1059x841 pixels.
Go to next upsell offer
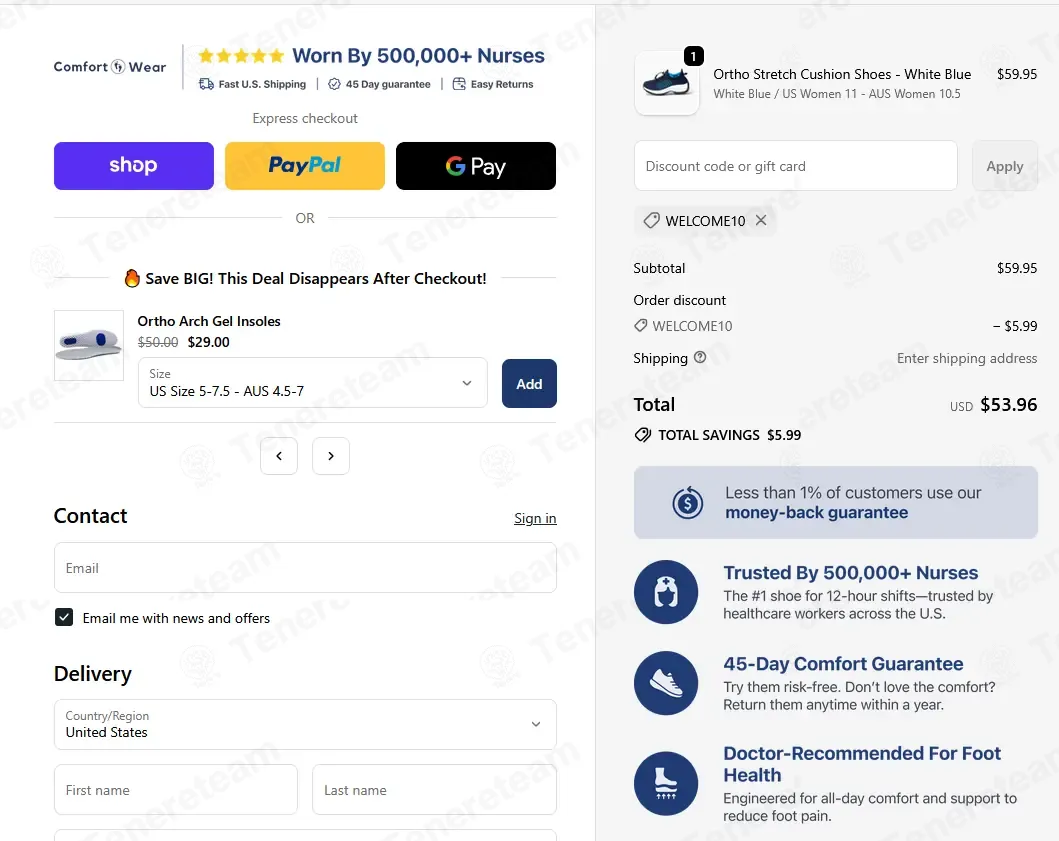click(331, 456)
